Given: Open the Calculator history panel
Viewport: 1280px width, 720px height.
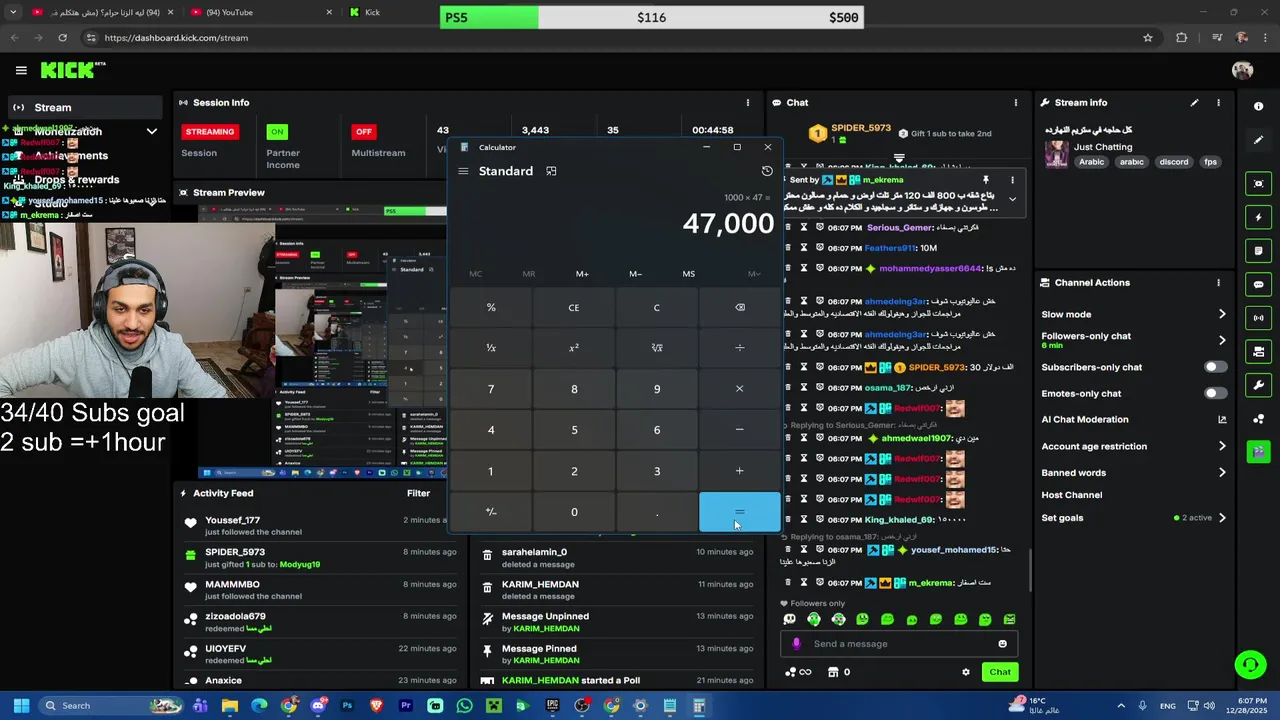Looking at the screenshot, I should click(767, 171).
